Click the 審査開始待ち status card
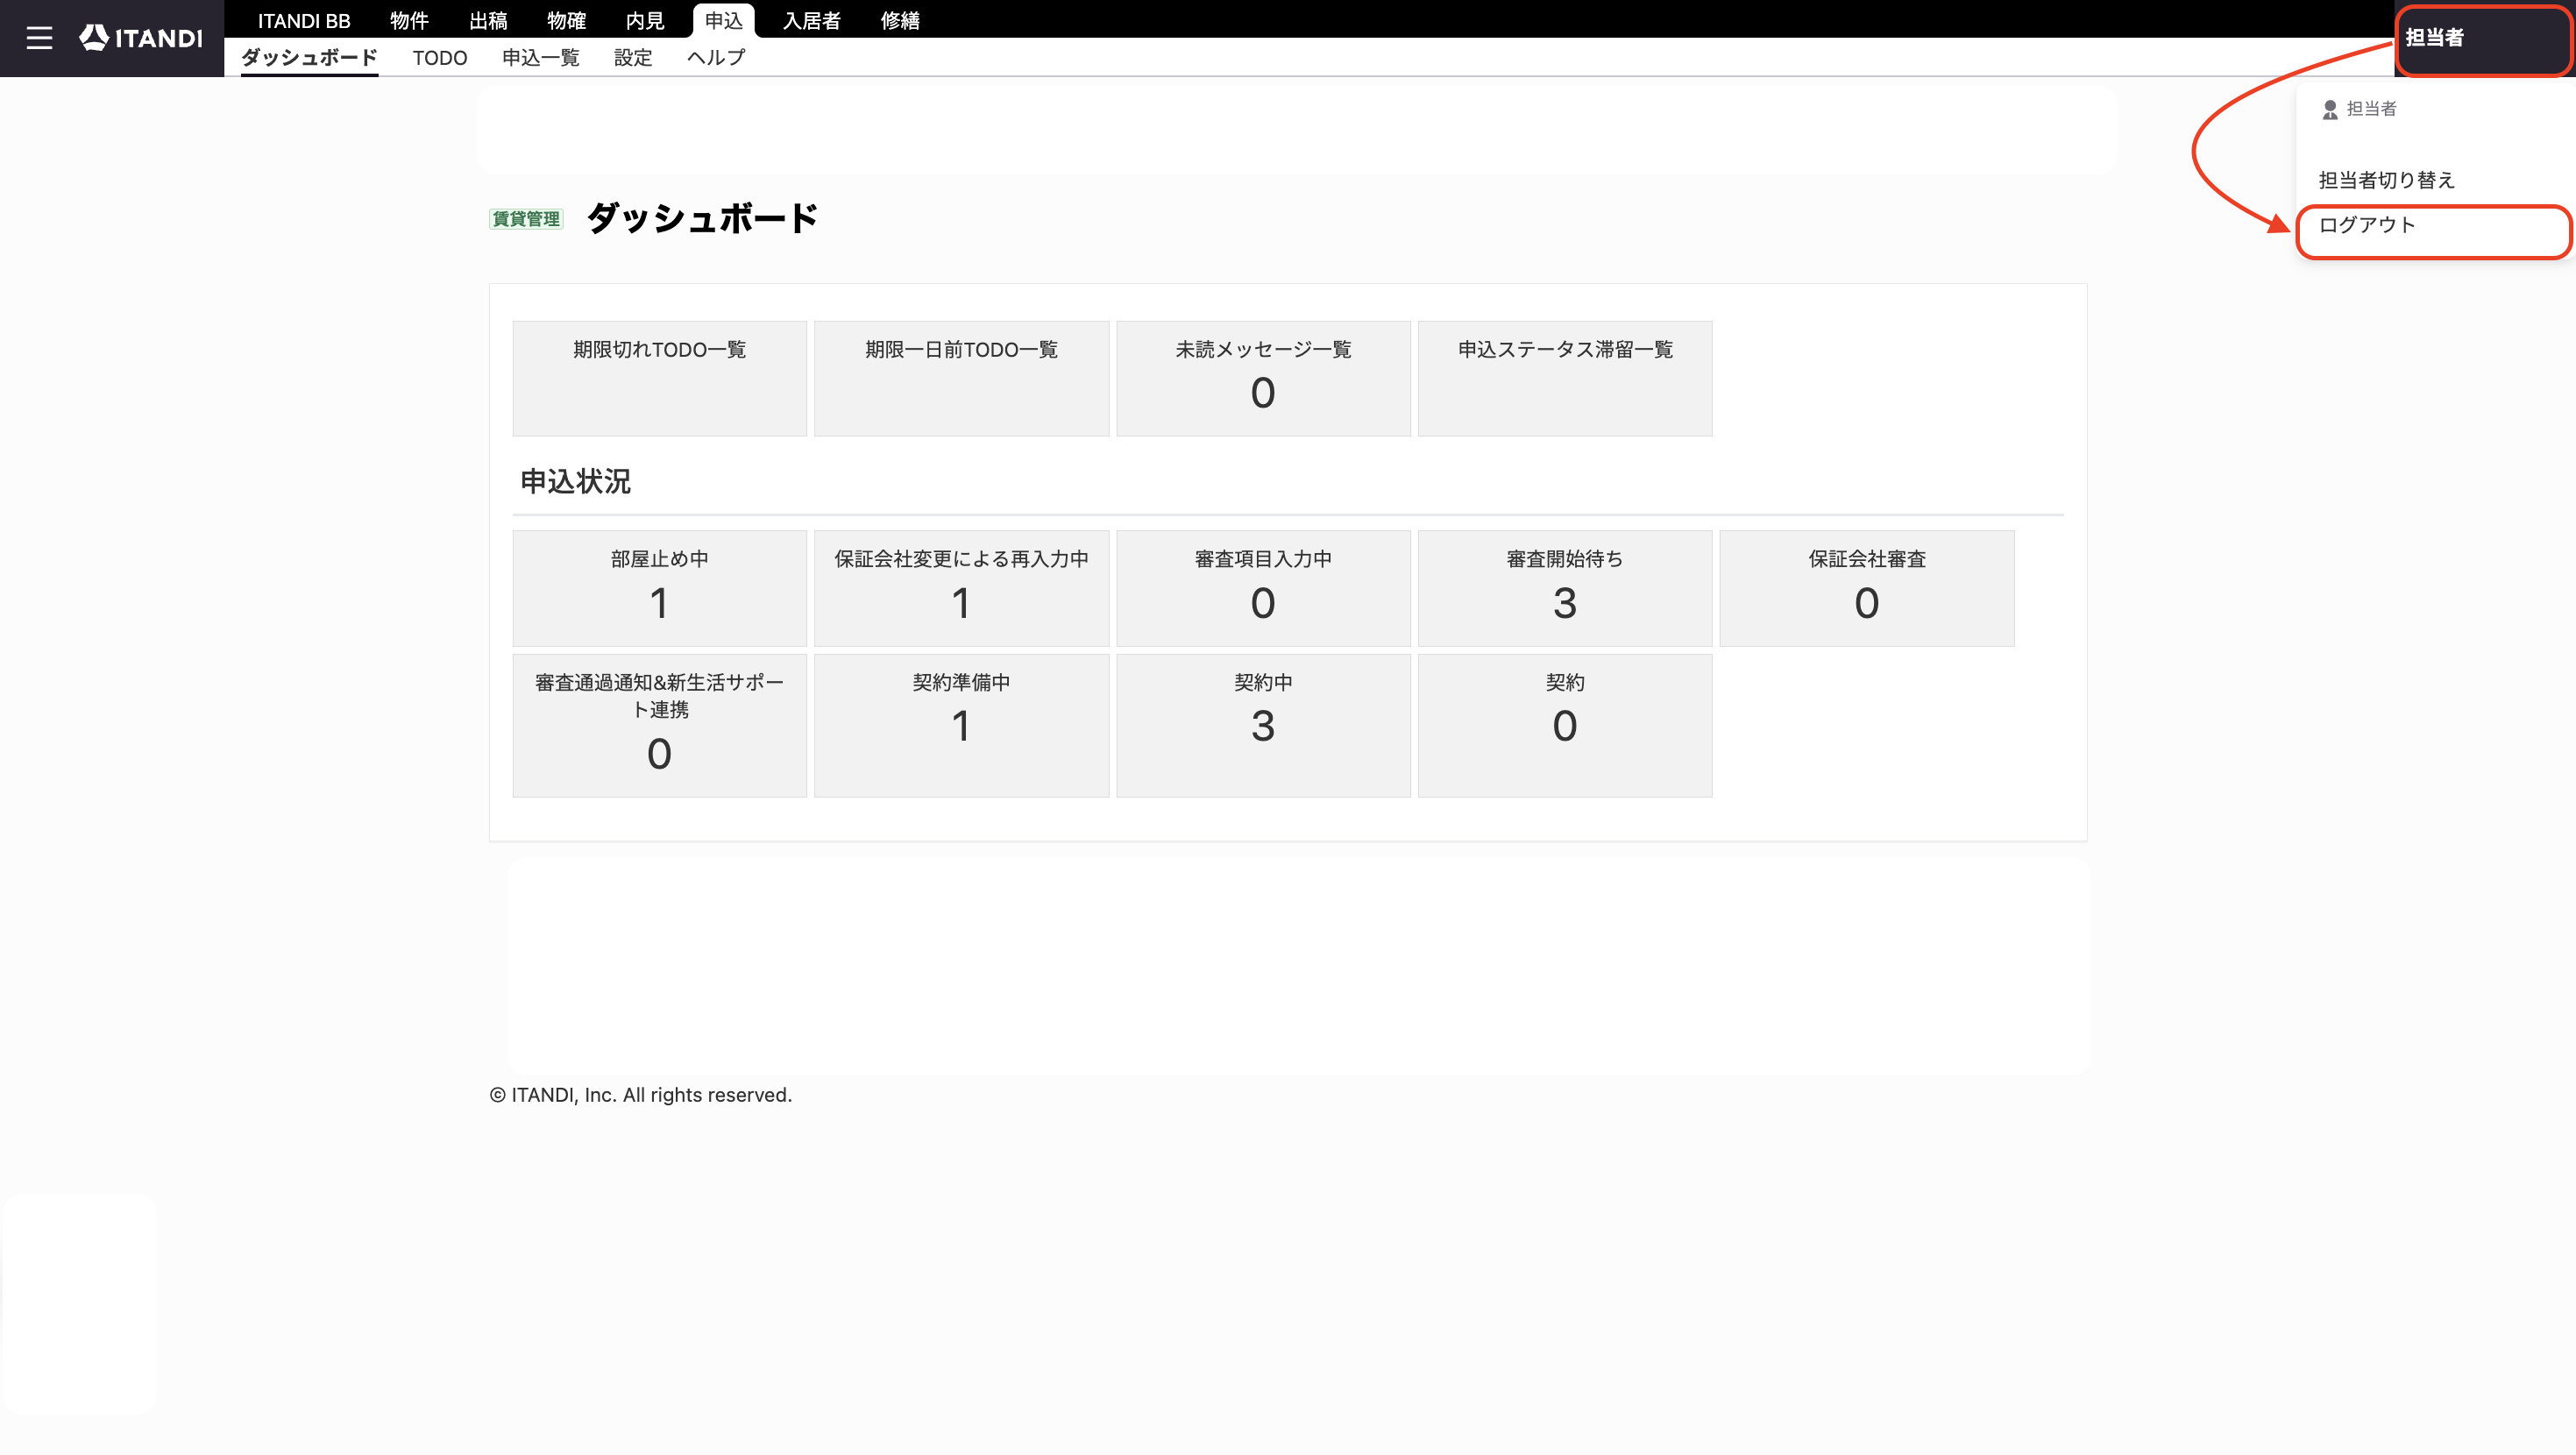 click(x=1565, y=588)
